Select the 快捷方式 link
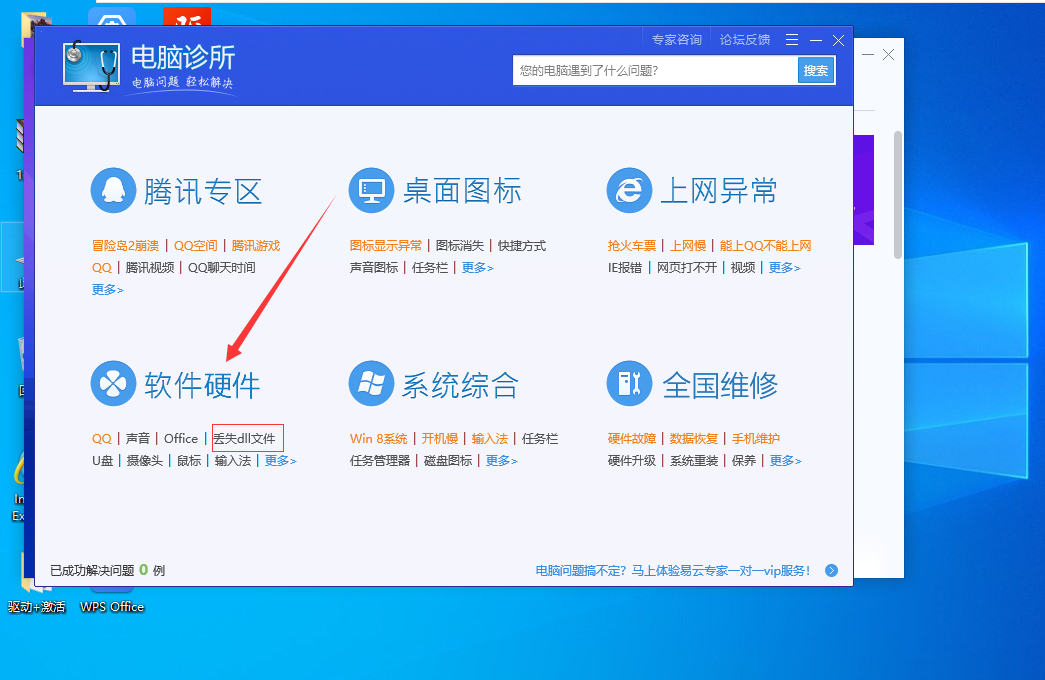This screenshot has width=1045, height=680. 522,246
